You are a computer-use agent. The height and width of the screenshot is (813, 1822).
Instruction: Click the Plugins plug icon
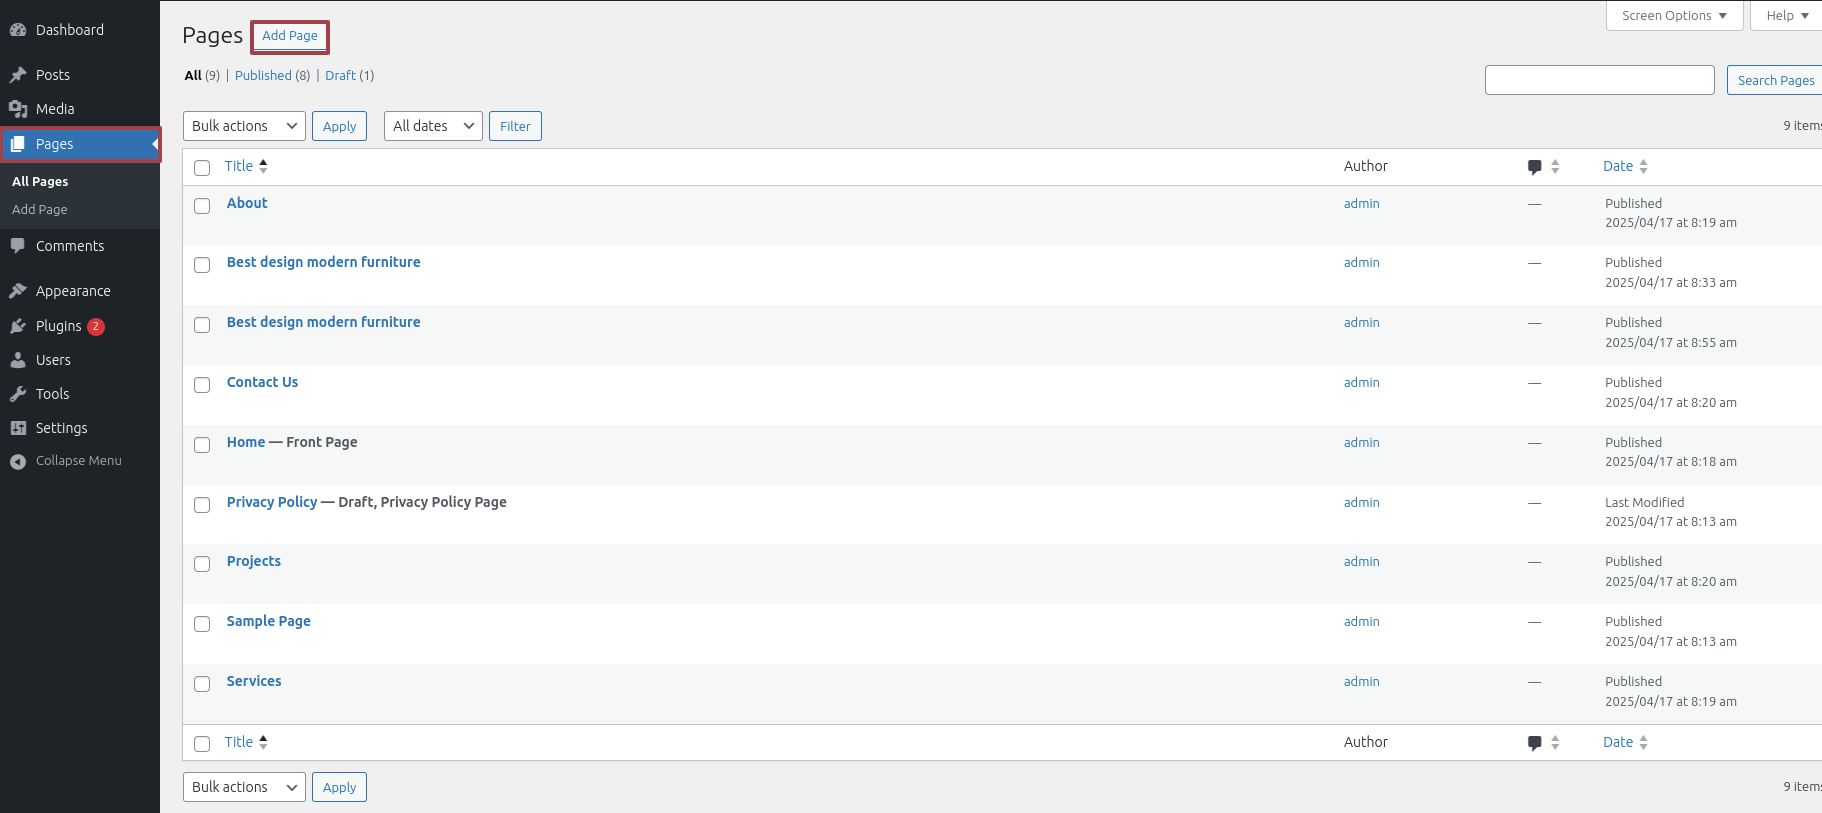pos(18,326)
